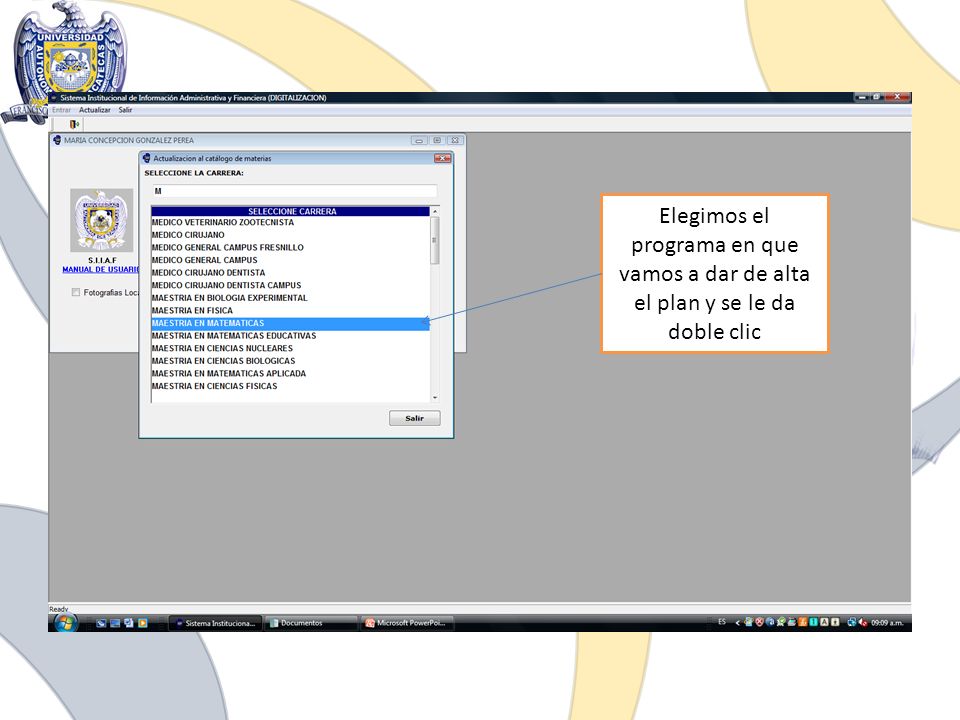The width and height of the screenshot is (960, 720).
Task: Close the Actualizacion al catálogo de materias dialog
Action: pos(443,159)
